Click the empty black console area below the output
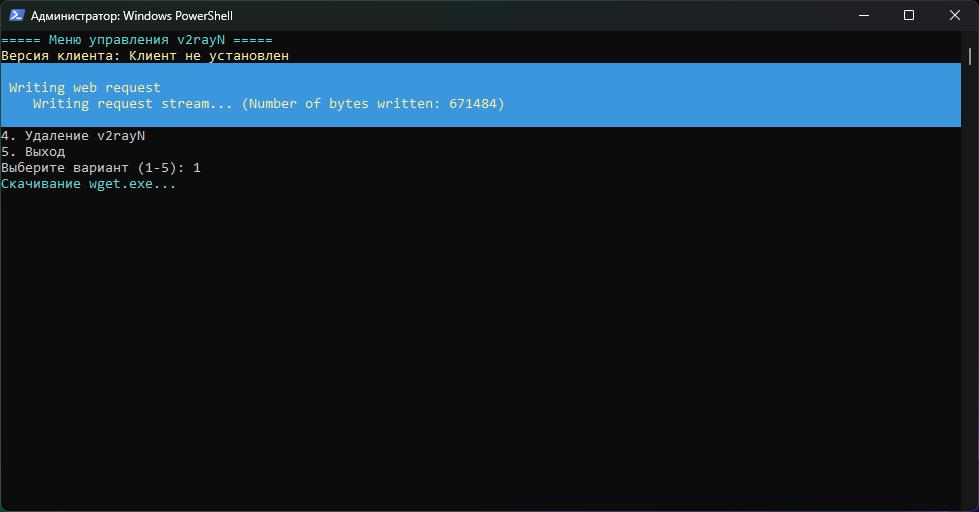 coord(480,350)
